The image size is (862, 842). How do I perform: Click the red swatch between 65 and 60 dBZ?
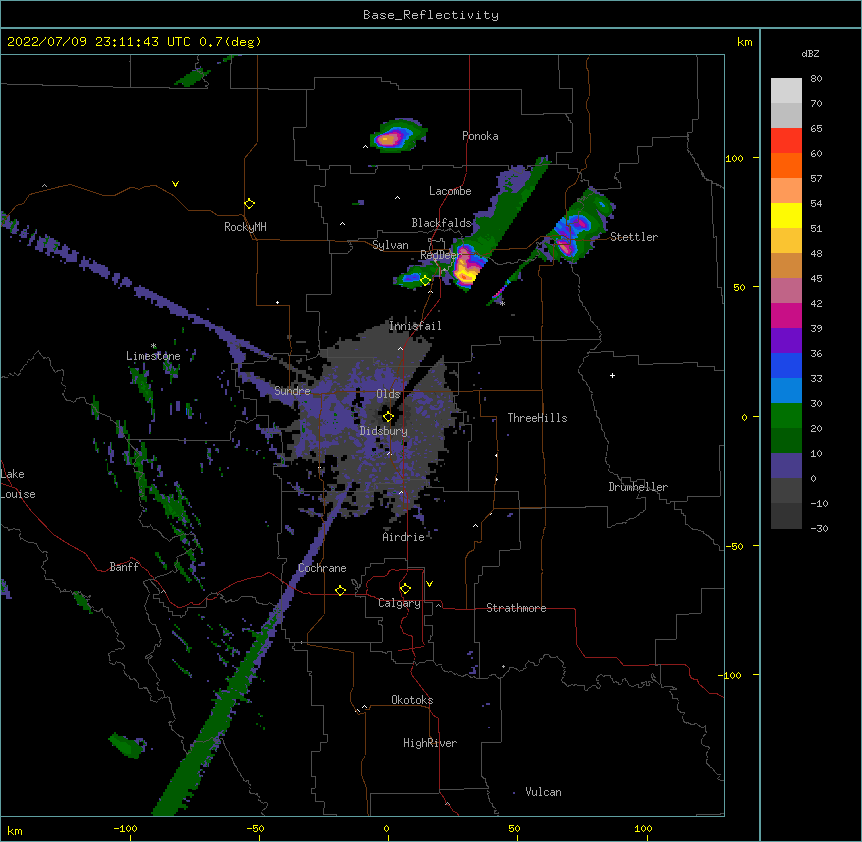click(786, 141)
